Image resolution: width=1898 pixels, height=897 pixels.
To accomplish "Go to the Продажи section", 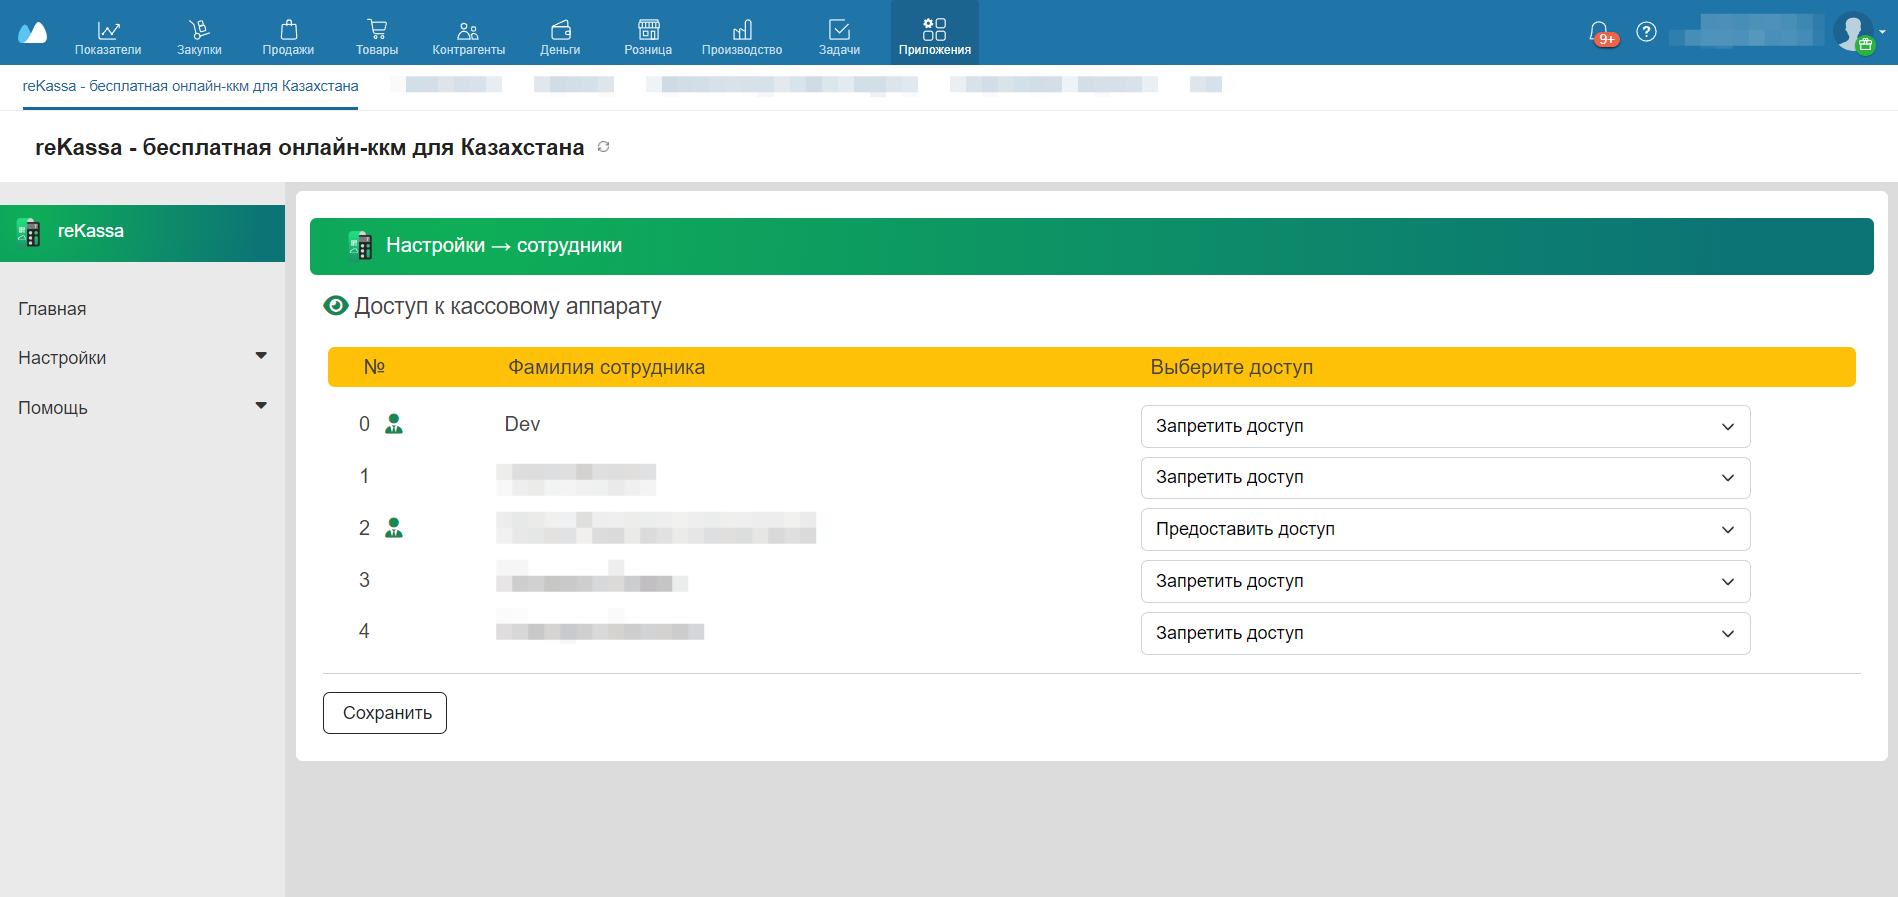I will point(288,38).
